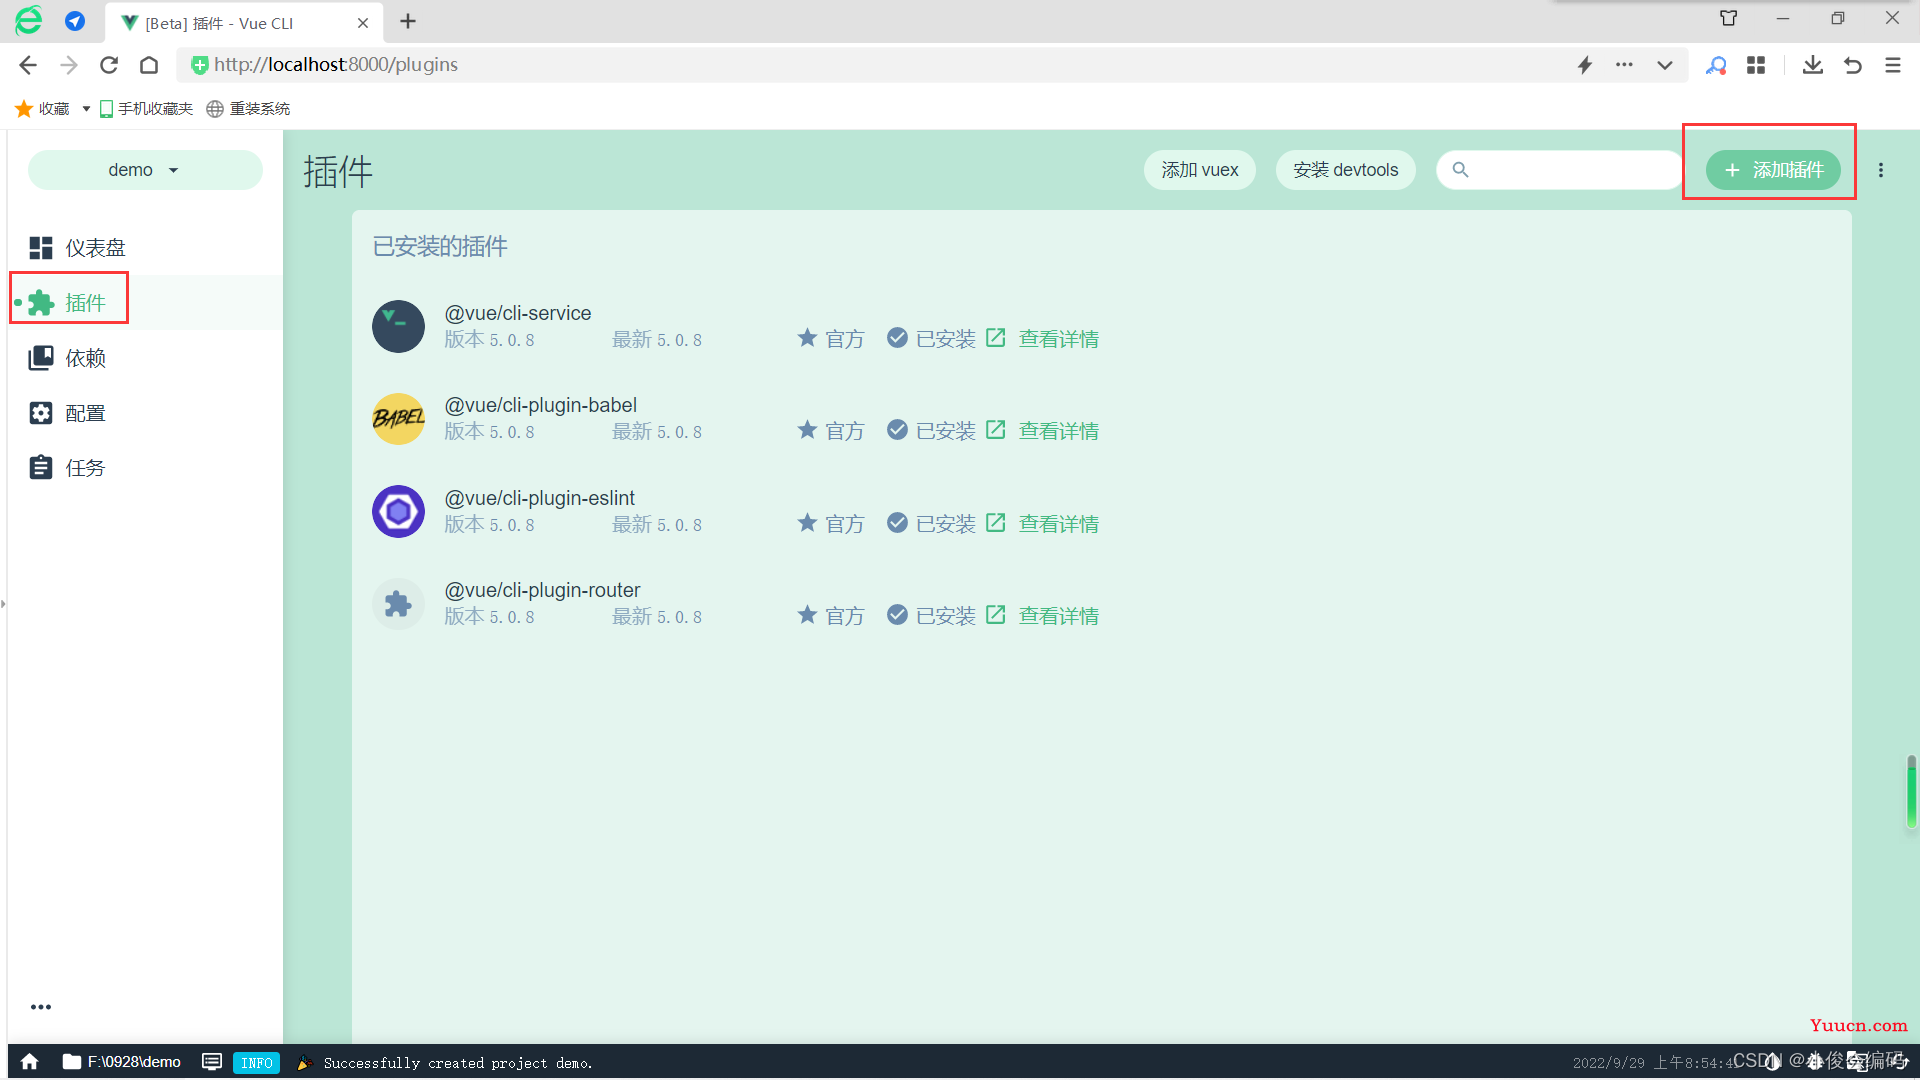Open folder F:\0928\demo in status bar
Screen dimensions: 1920x1080
(122, 1062)
